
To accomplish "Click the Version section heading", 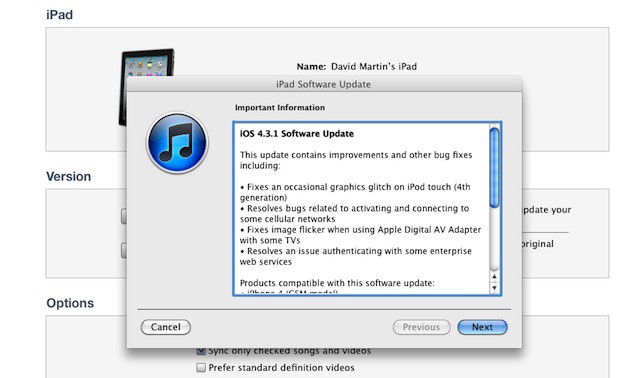I will pos(68,176).
